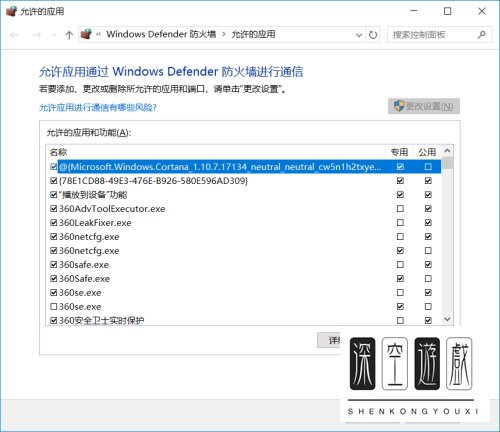Click the search magnifier icon
Viewport: 500px width, 432px height.
point(481,34)
